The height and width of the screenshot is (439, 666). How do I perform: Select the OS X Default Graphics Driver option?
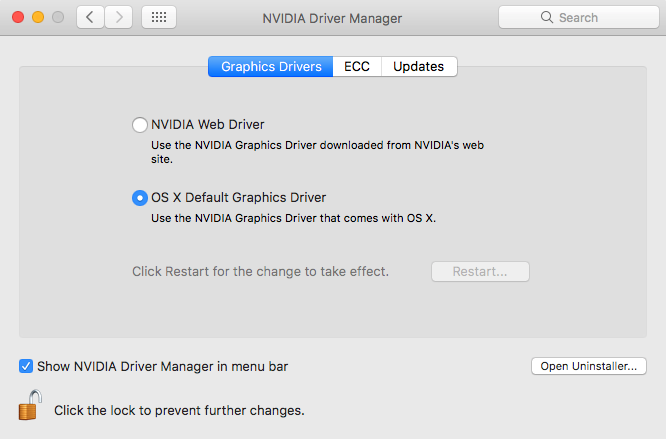click(139, 198)
